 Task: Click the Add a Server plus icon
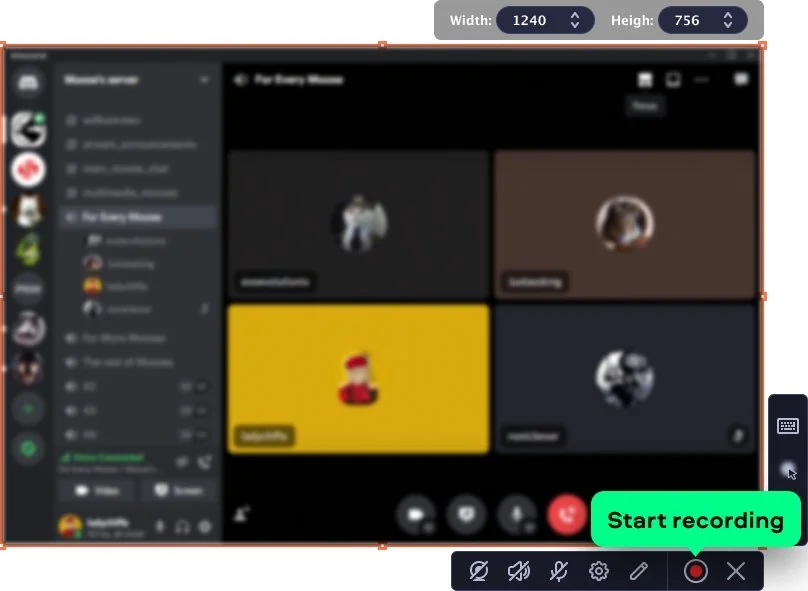28,409
